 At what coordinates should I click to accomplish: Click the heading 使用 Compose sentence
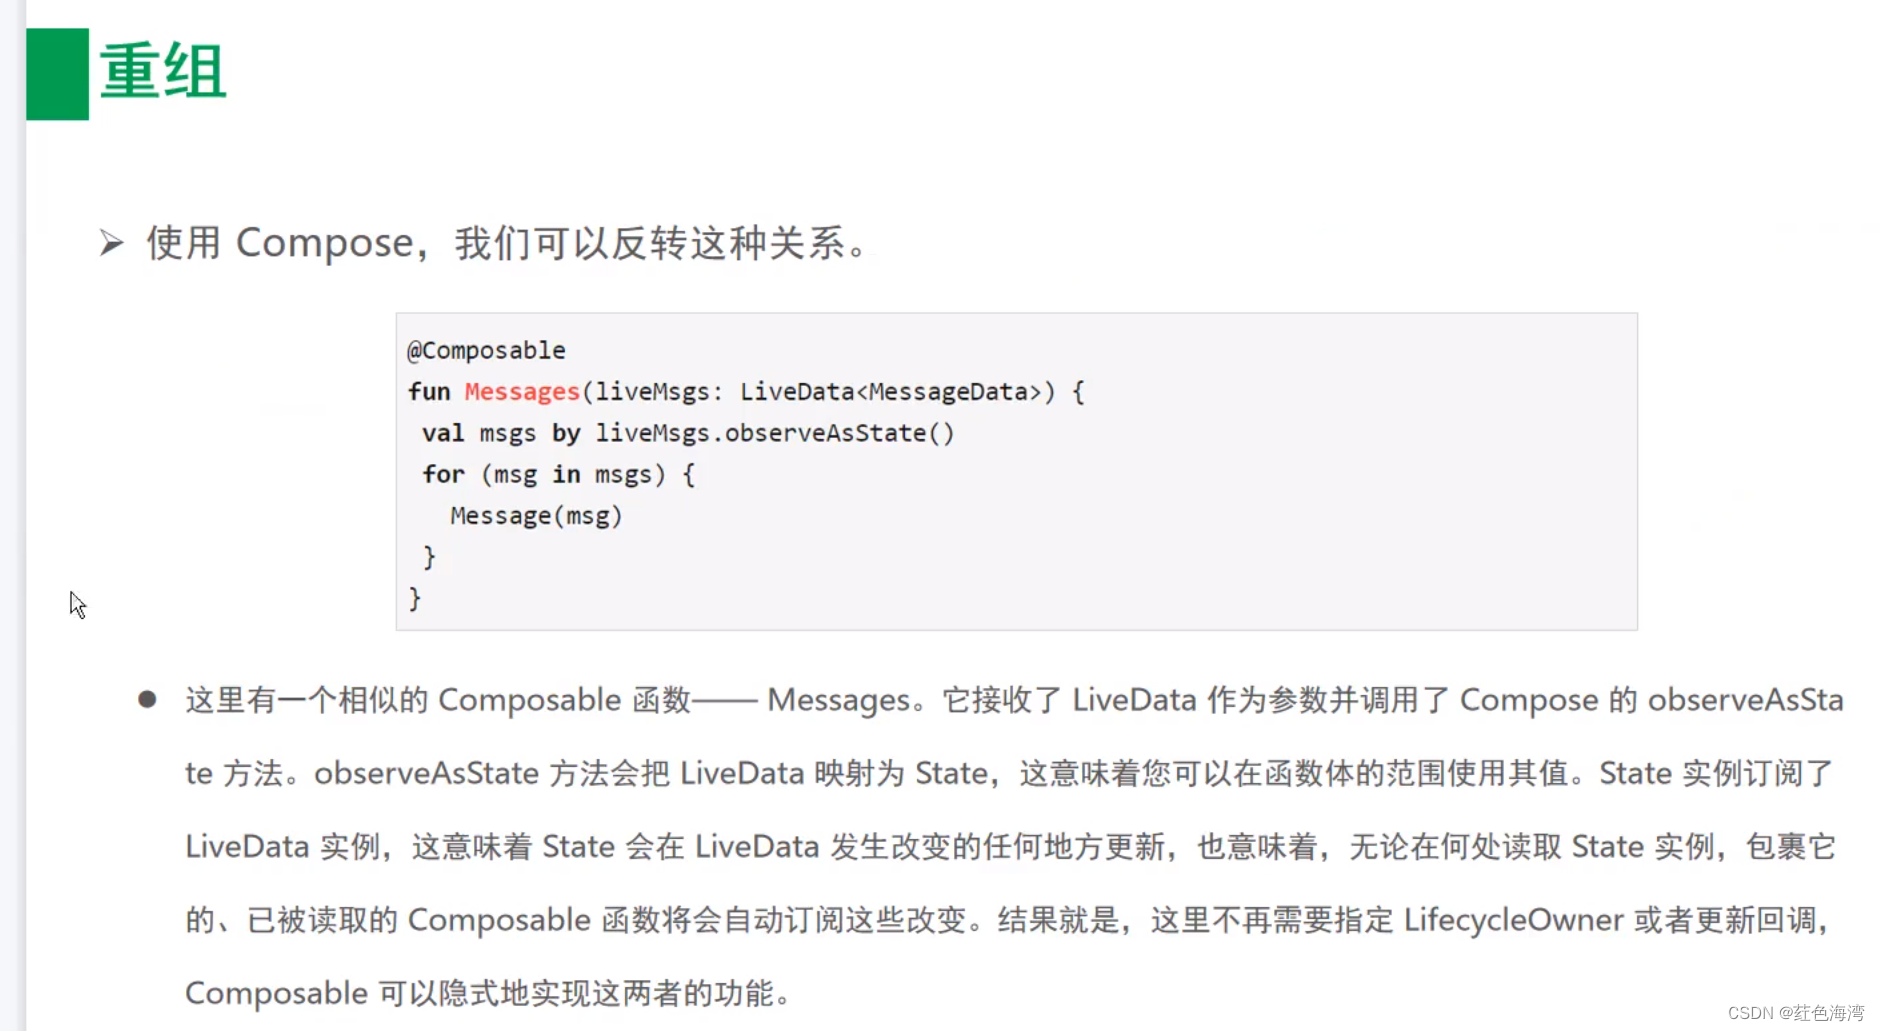click(x=508, y=243)
